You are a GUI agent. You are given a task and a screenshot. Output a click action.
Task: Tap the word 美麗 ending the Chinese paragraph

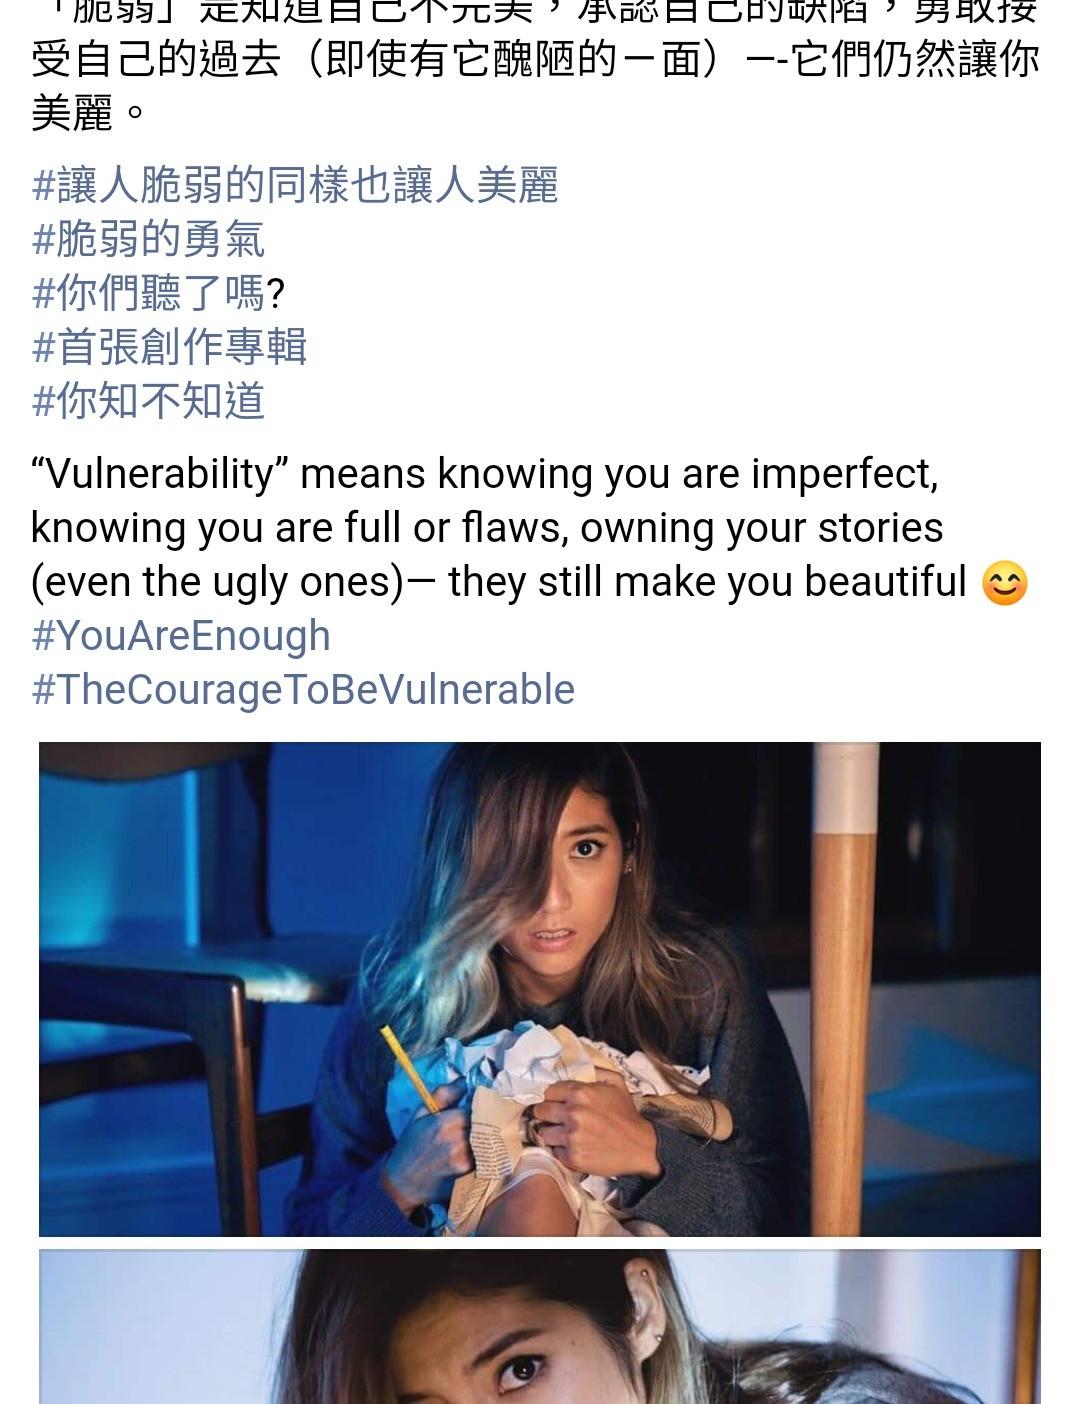tap(72, 112)
